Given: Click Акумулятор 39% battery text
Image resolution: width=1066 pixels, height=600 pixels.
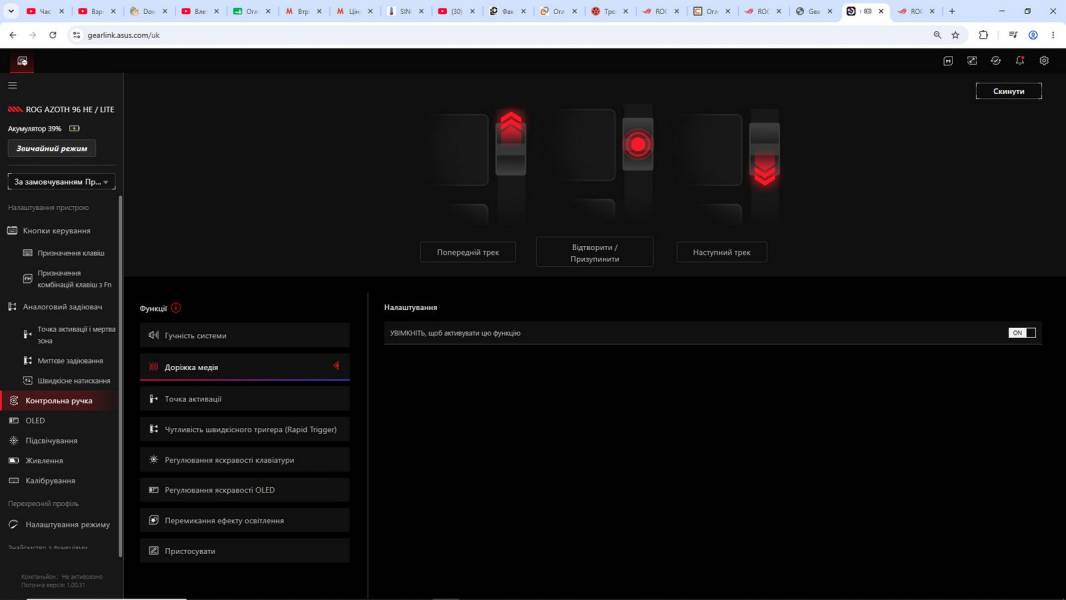Looking at the screenshot, I should (35, 128).
